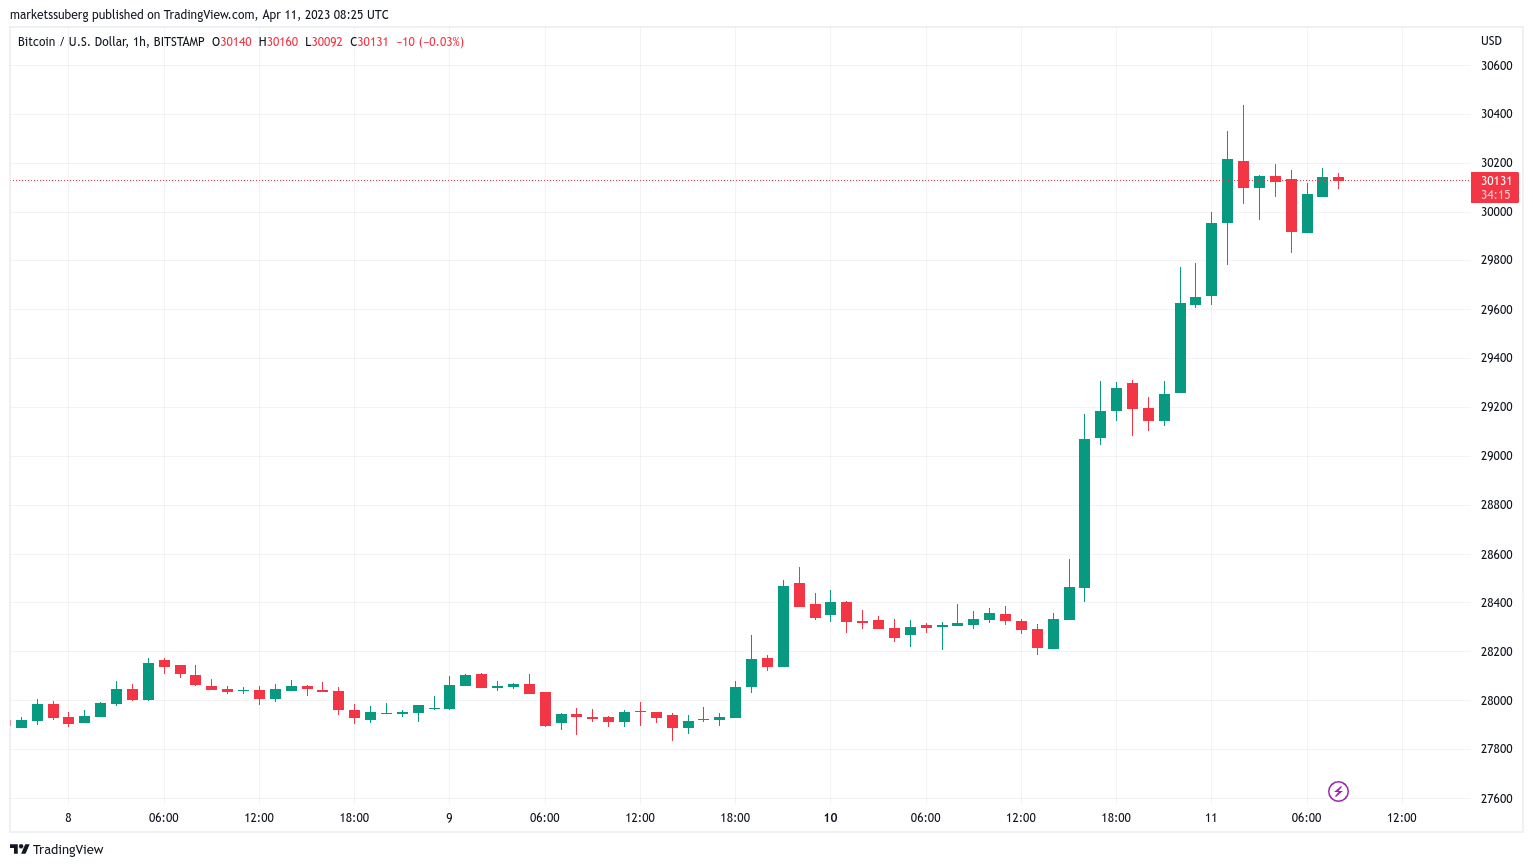Viewport: 1533px width, 867px height.
Task: Click the close price value C30131
Action: 369,42
